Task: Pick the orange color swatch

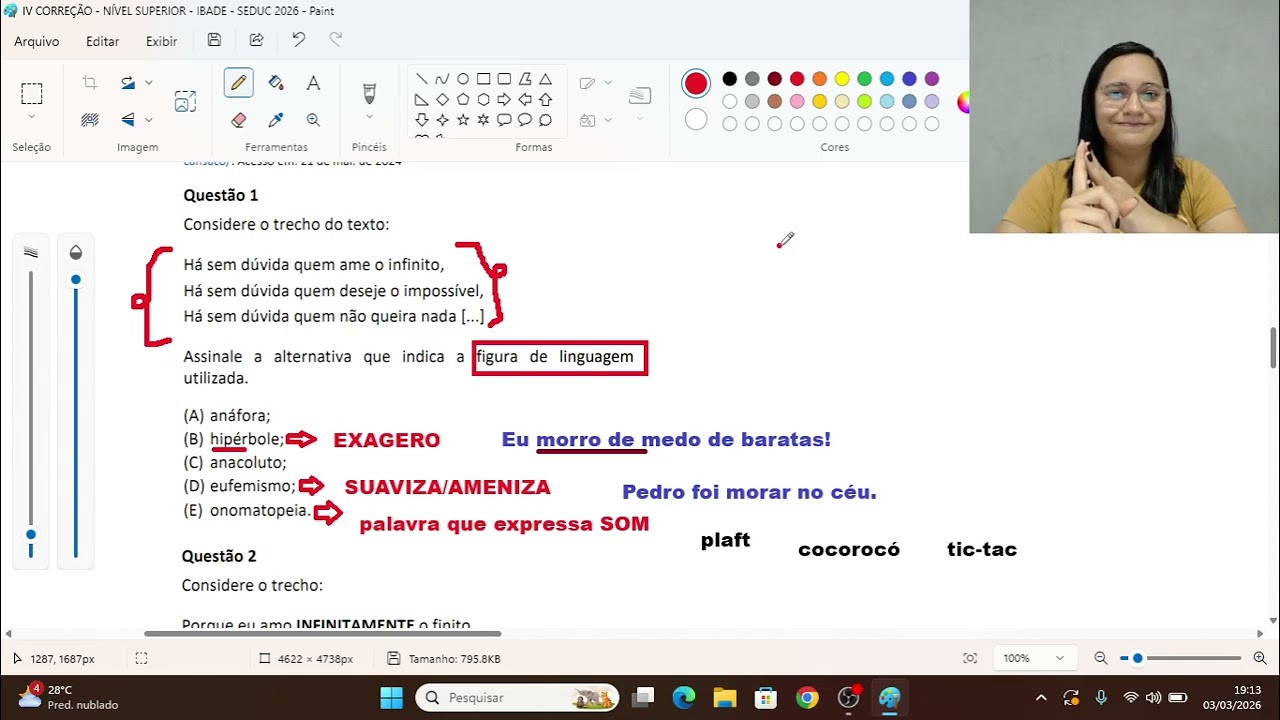Action: pyautogui.click(x=820, y=79)
